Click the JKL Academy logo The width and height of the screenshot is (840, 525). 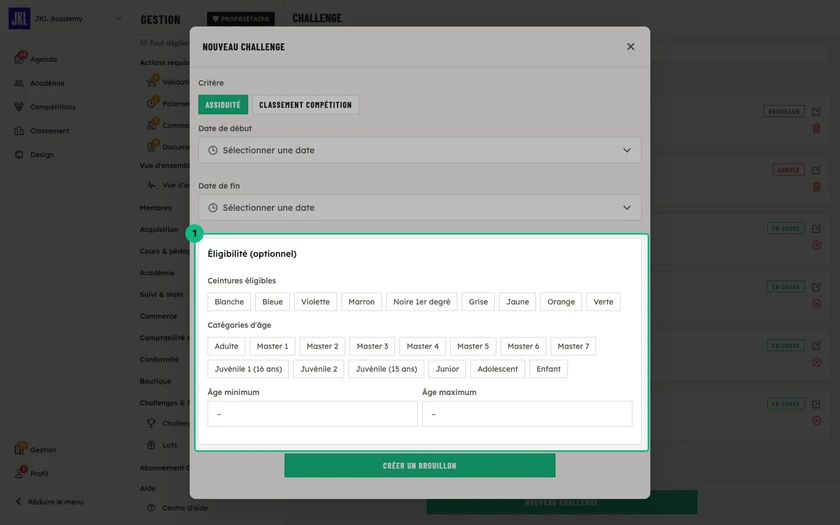(x=19, y=18)
